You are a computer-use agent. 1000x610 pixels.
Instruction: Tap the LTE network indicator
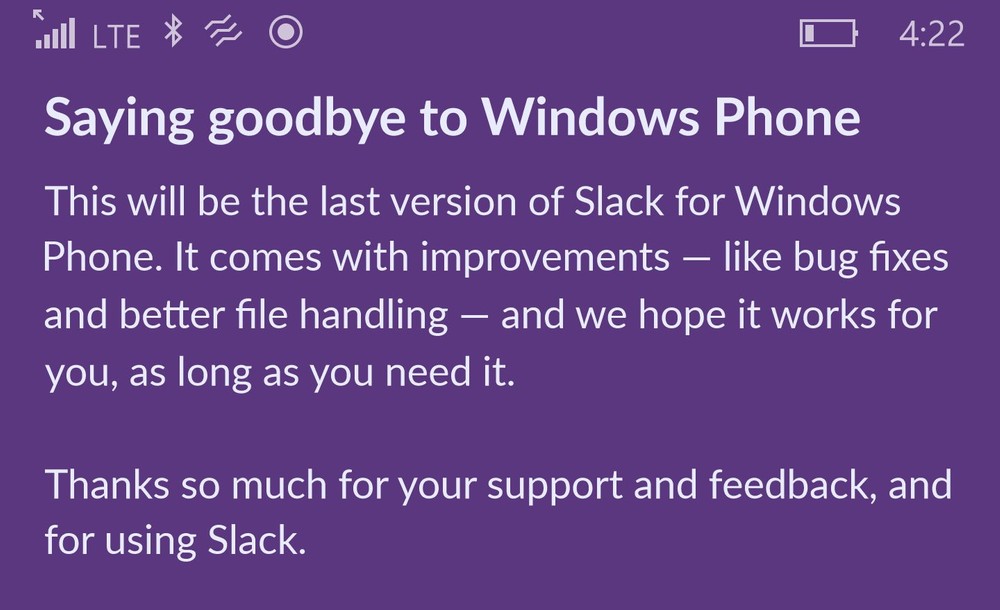[x=116, y=36]
